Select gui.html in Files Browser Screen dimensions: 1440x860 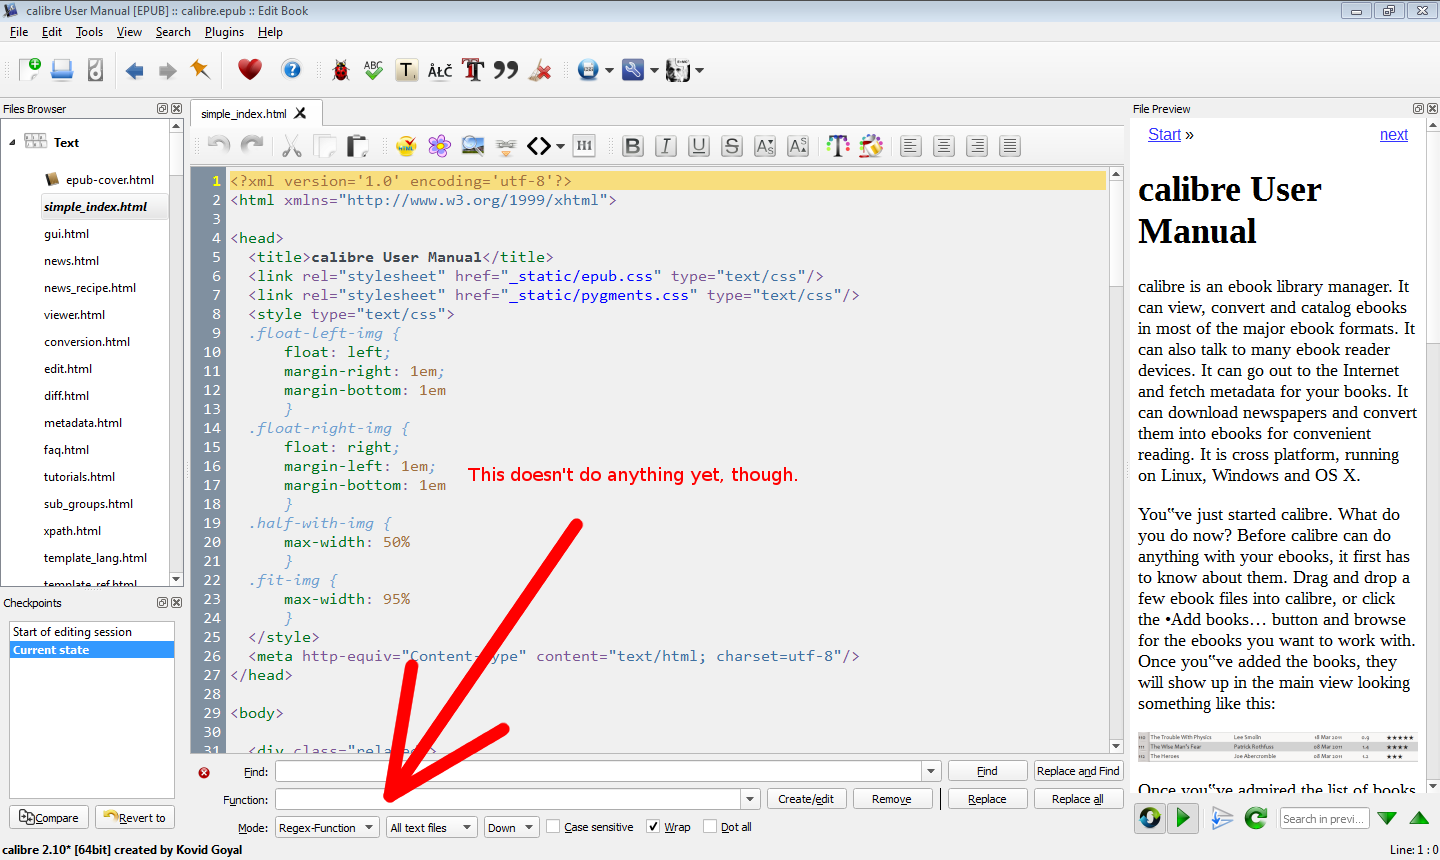tap(66, 234)
